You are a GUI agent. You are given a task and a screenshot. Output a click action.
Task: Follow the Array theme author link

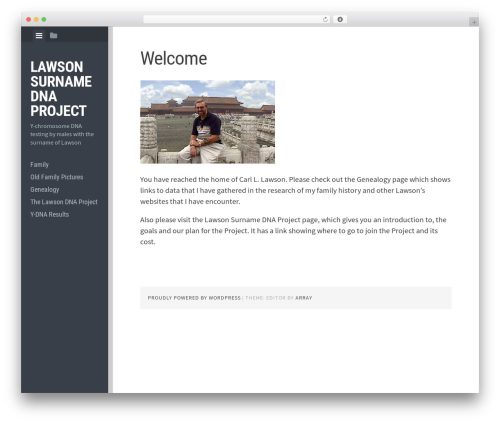[304, 298]
